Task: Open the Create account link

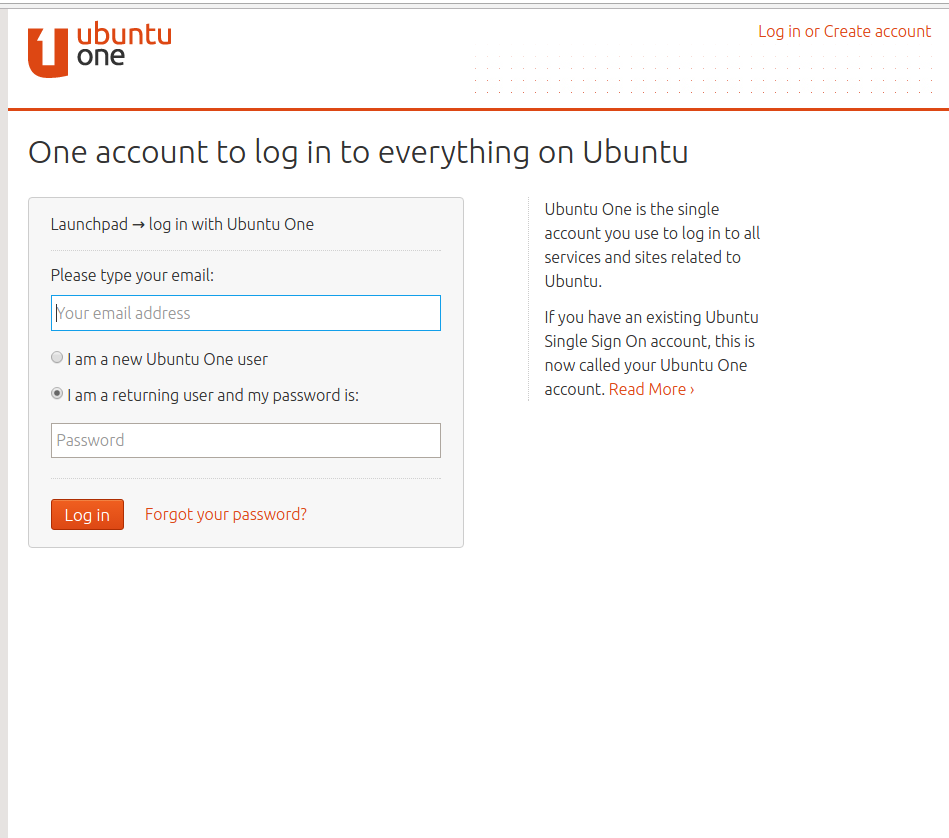Action: (877, 31)
